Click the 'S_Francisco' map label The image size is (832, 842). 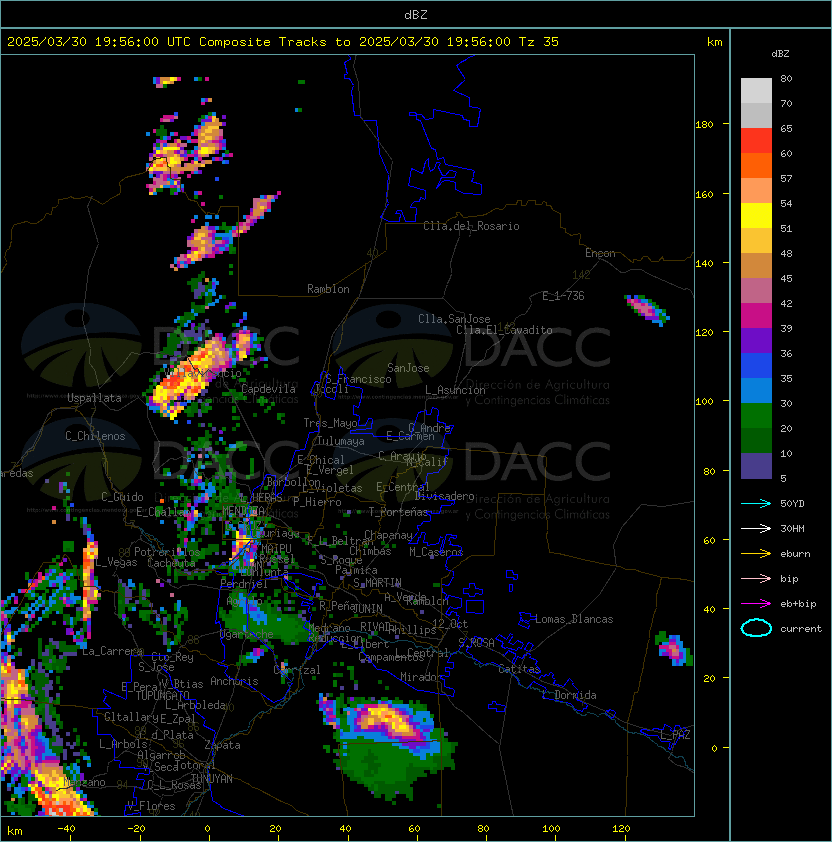(358, 379)
